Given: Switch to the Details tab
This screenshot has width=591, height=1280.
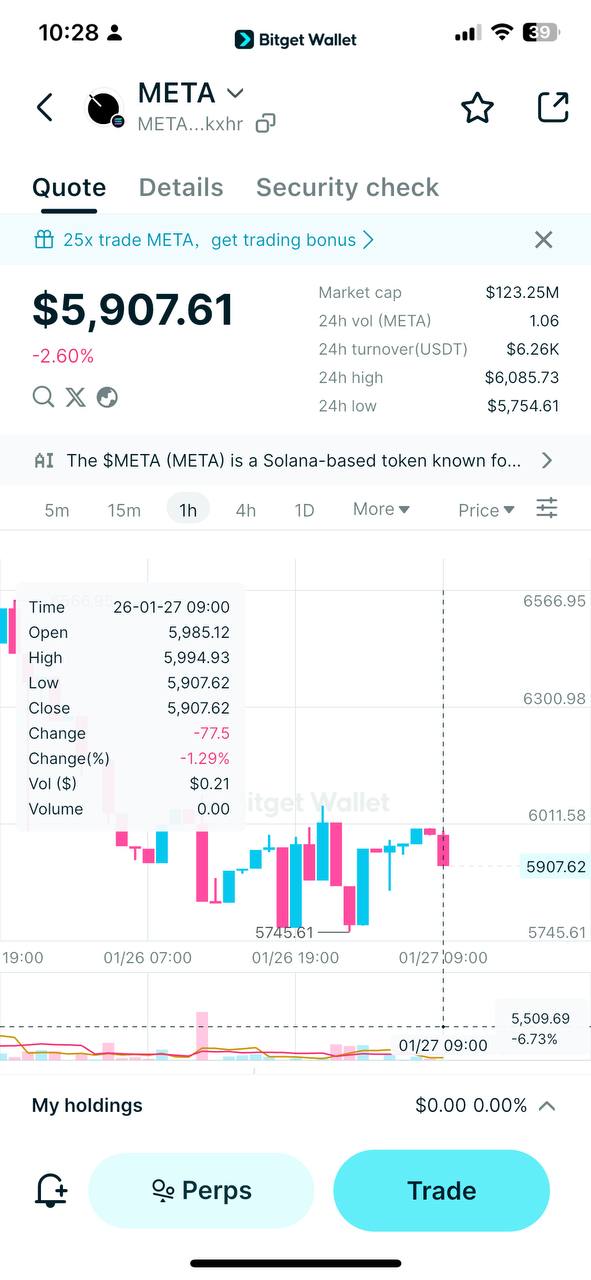Looking at the screenshot, I should coord(181,187).
